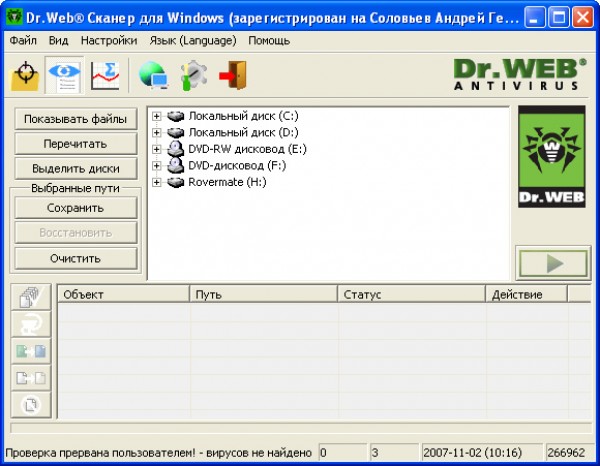Image resolution: width=600 pixels, height=466 pixels.
Task: Expand Rovermate (H:) node
Action: tap(157, 182)
